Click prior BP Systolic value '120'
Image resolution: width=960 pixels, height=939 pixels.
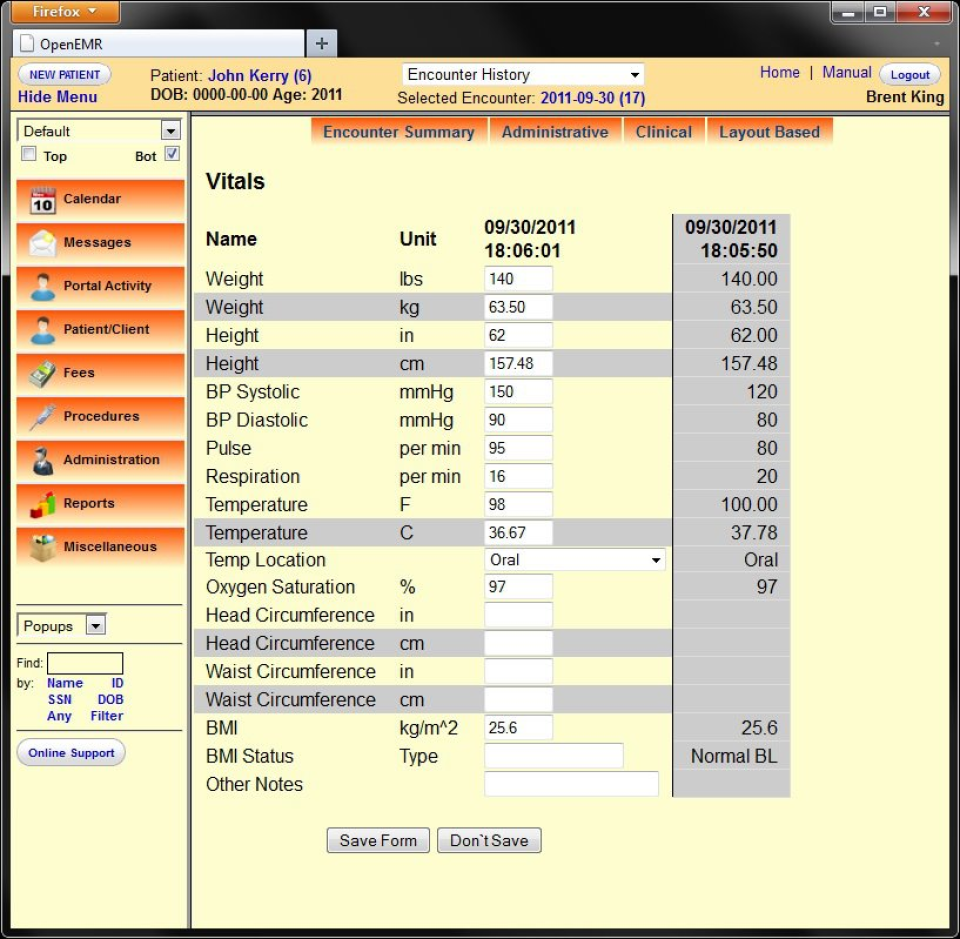(762, 392)
